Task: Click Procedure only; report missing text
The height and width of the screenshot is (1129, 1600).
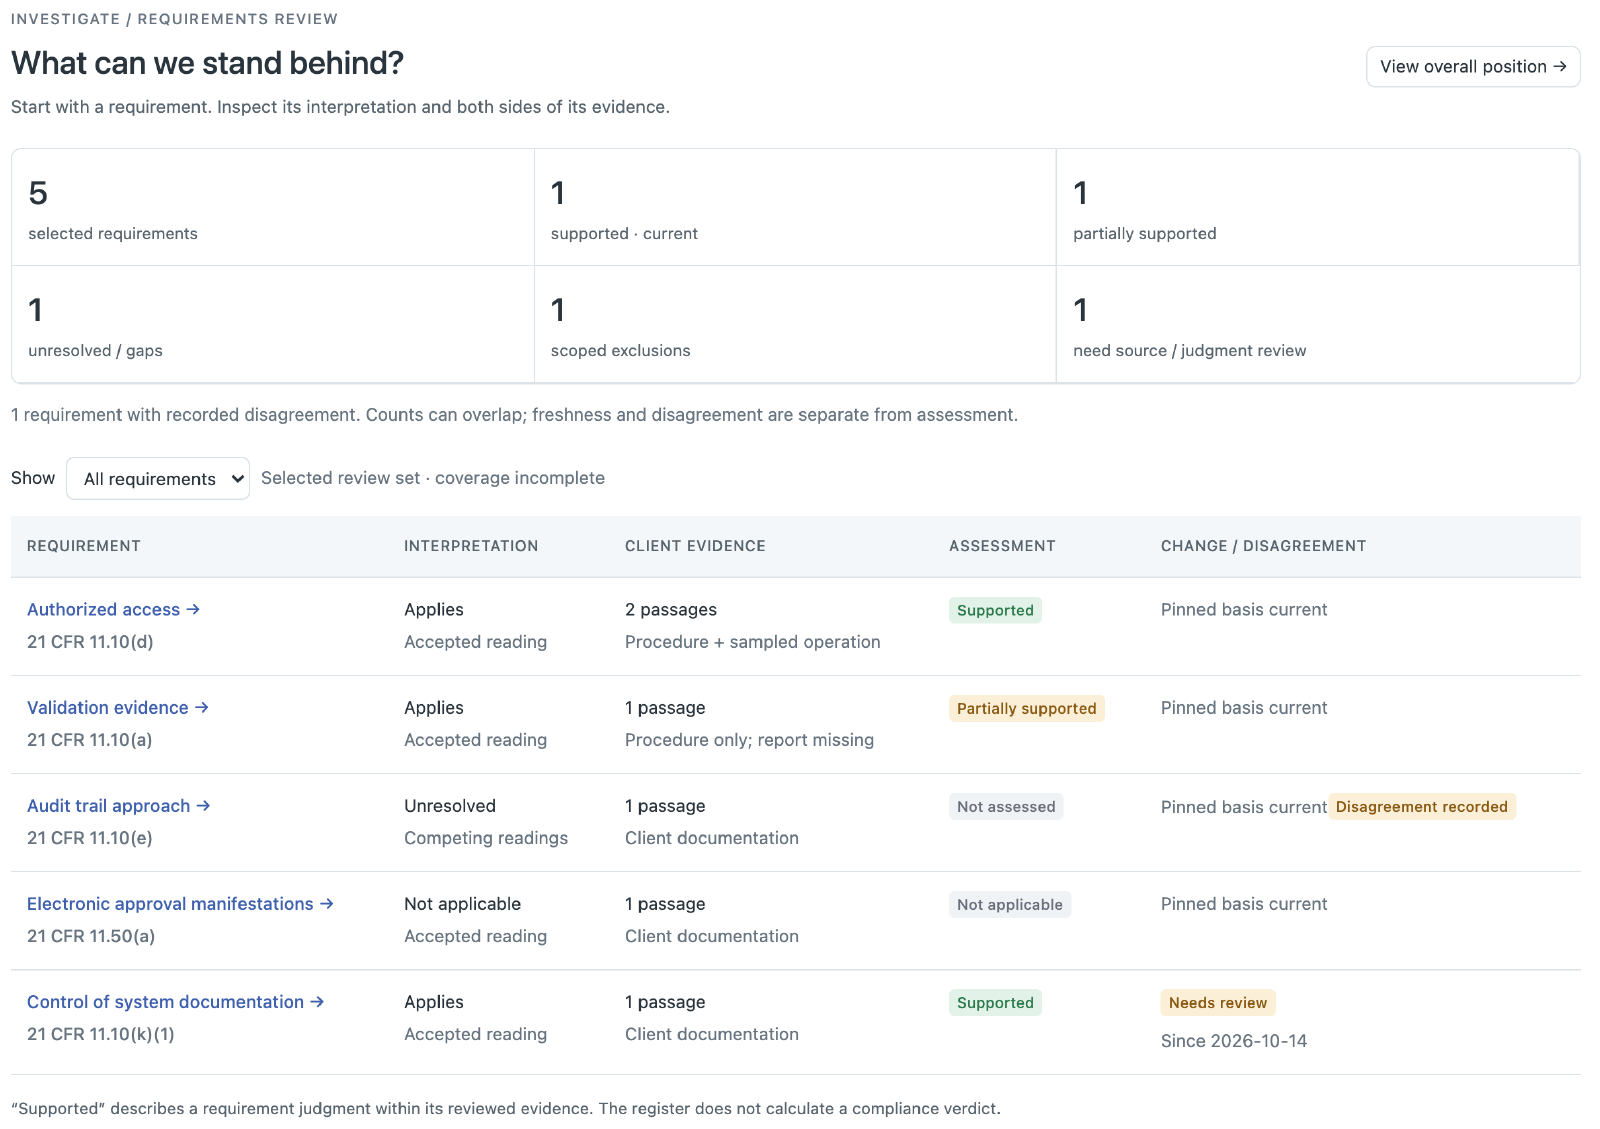Action: click(749, 740)
